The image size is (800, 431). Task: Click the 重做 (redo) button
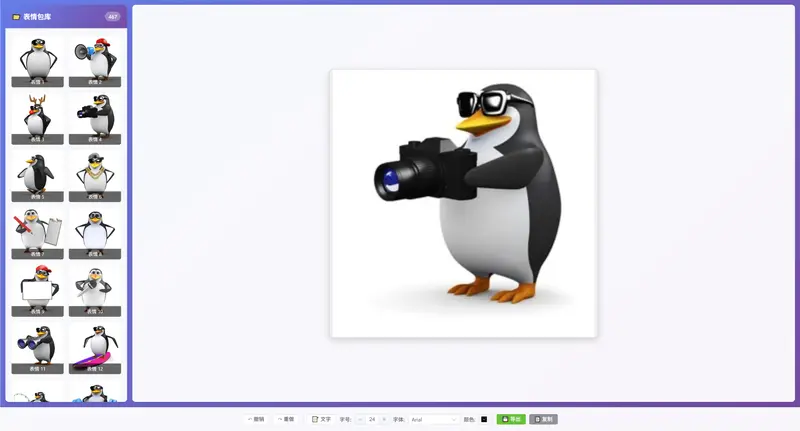286,419
